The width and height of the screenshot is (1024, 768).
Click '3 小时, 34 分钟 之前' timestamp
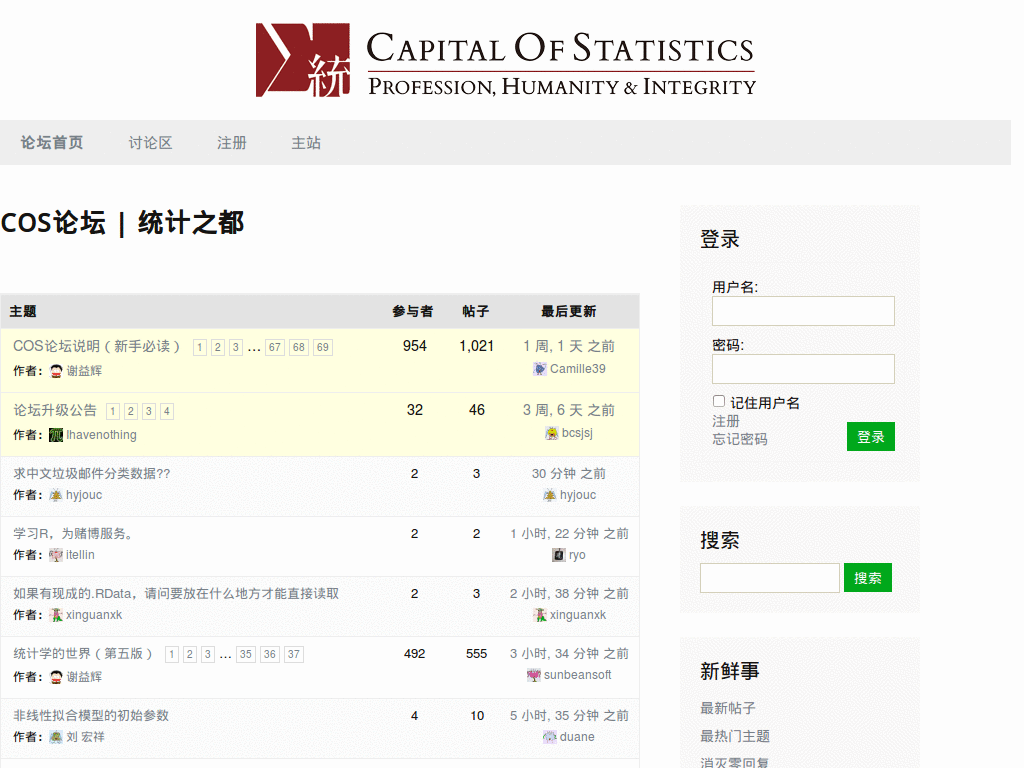[569, 654]
